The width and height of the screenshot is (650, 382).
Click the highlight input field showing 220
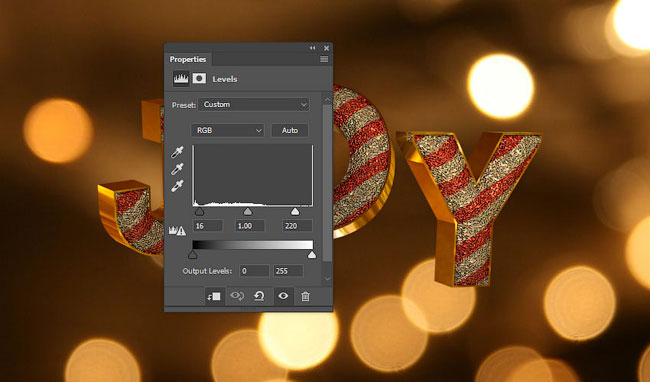[297, 226]
